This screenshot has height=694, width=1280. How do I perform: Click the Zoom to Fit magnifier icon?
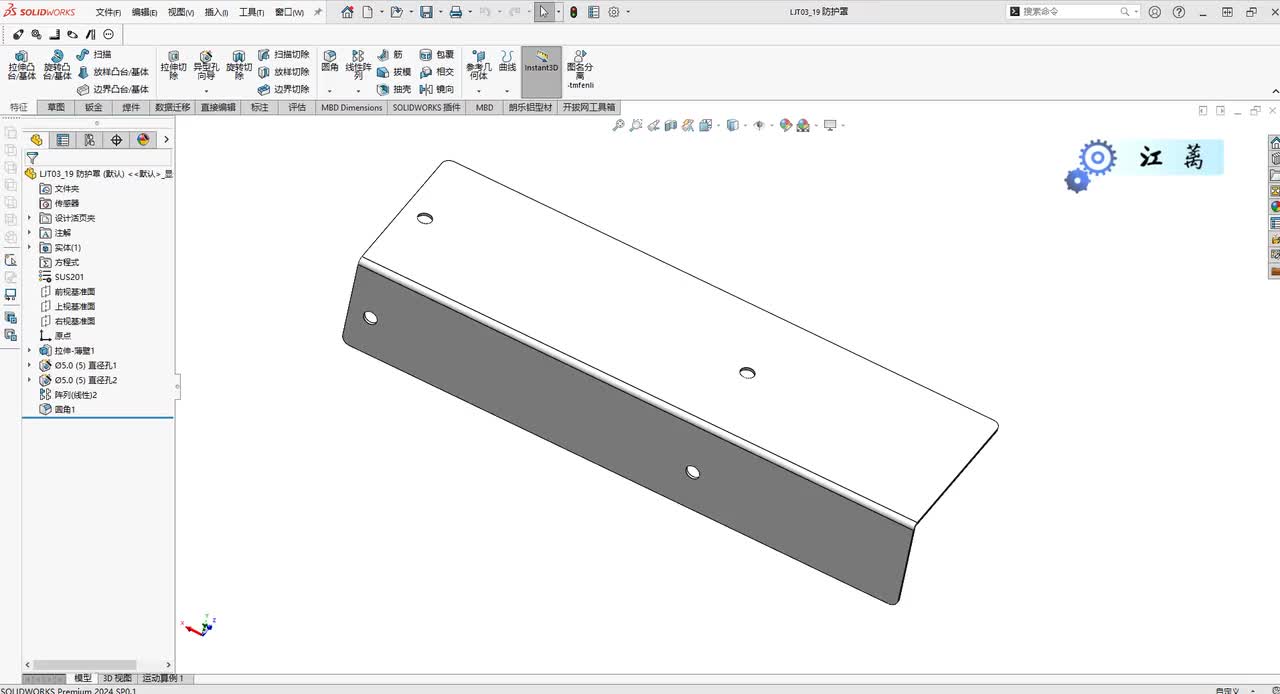(x=618, y=125)
